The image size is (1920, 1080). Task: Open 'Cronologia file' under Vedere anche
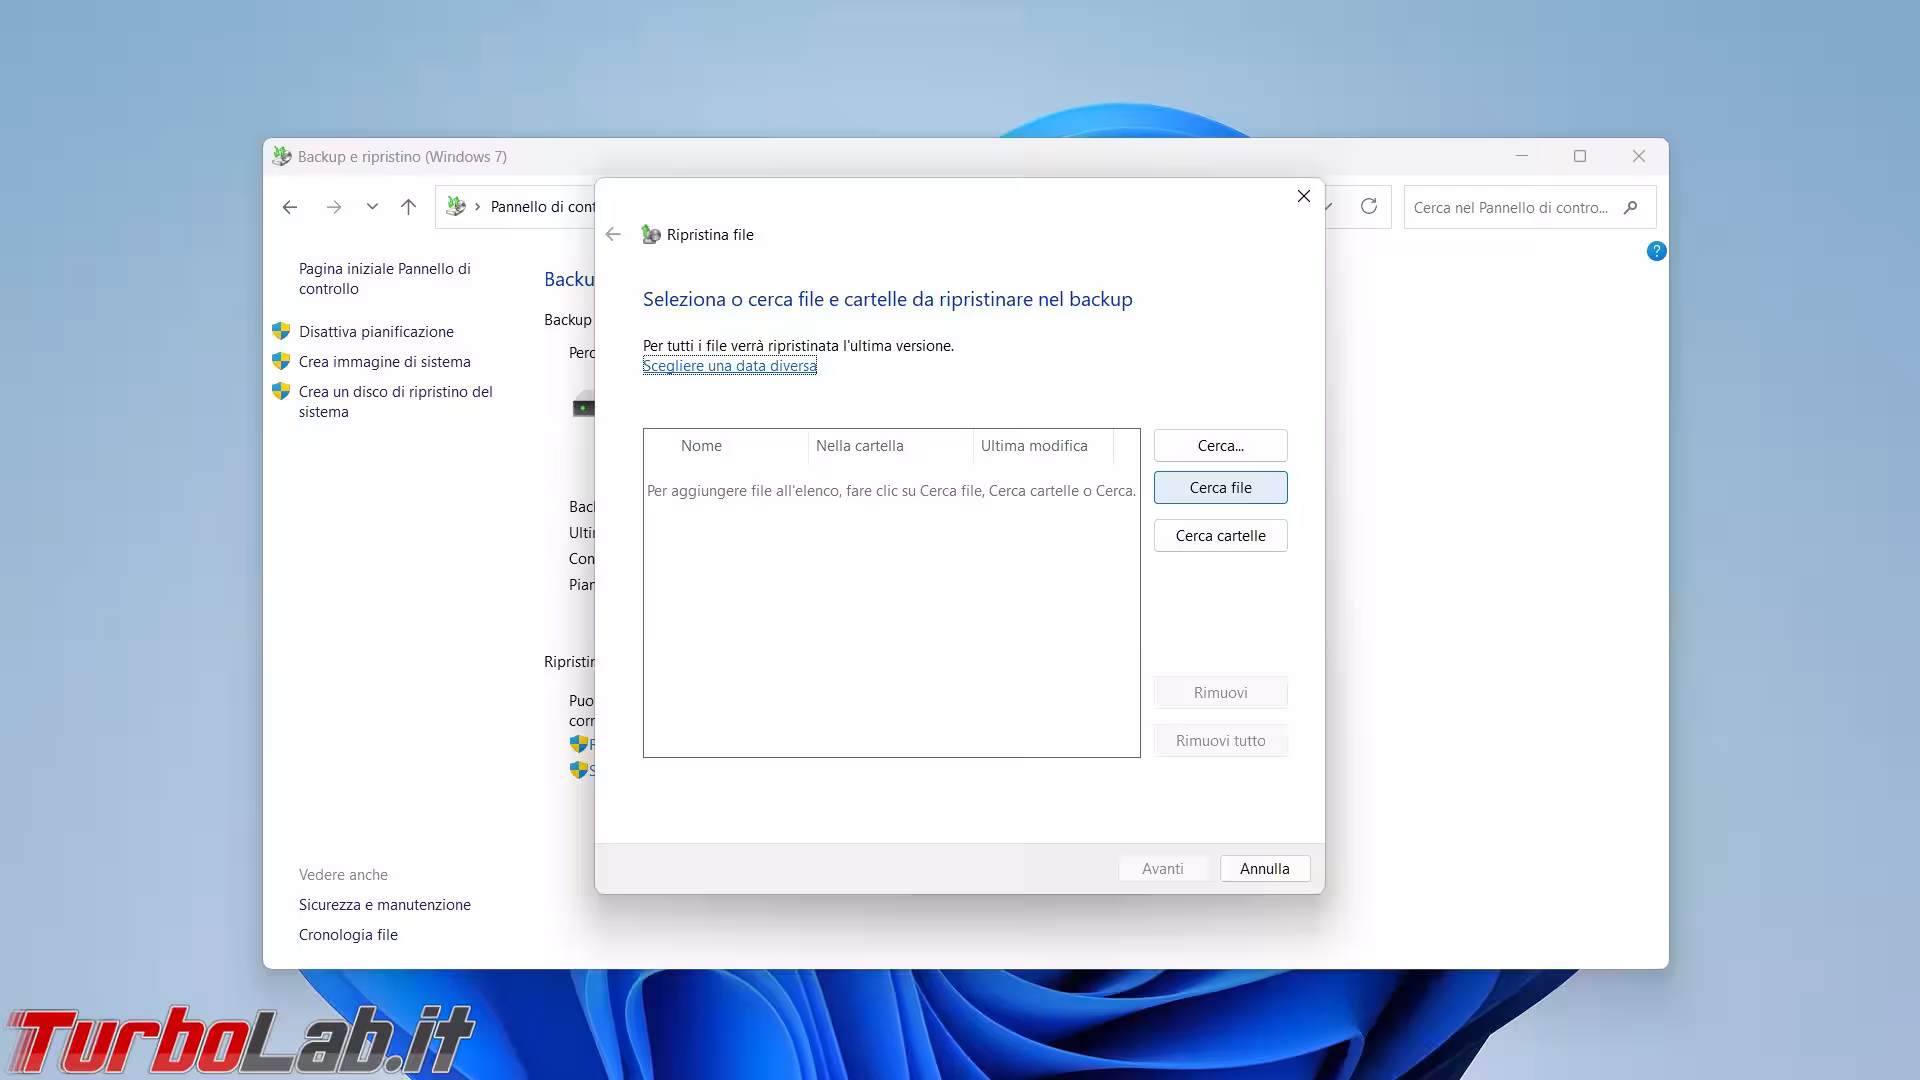click(348, 935)
